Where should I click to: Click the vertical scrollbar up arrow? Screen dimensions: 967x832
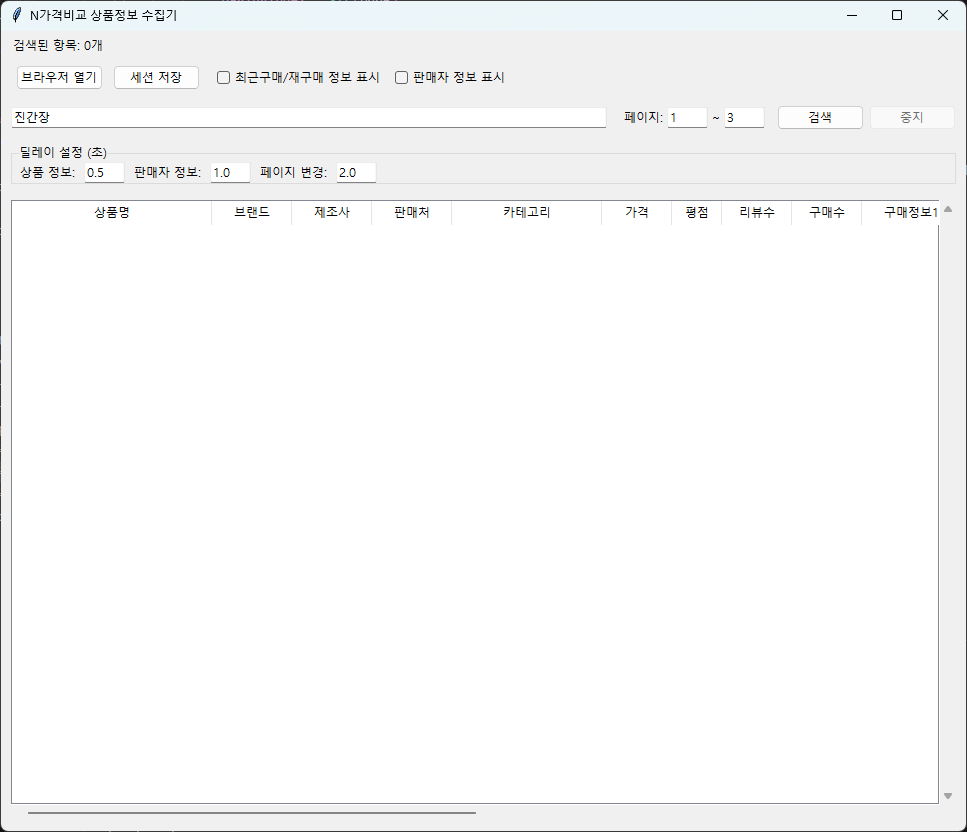[948, 209]
